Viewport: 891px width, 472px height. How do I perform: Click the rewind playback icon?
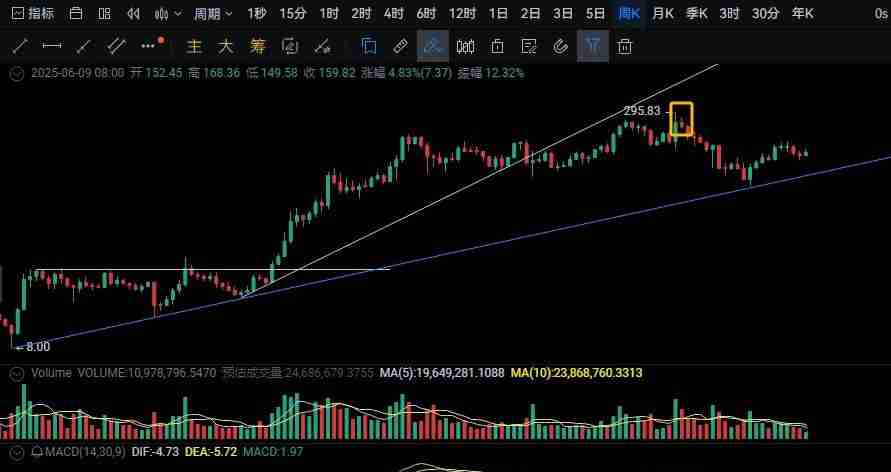point(133,14)
